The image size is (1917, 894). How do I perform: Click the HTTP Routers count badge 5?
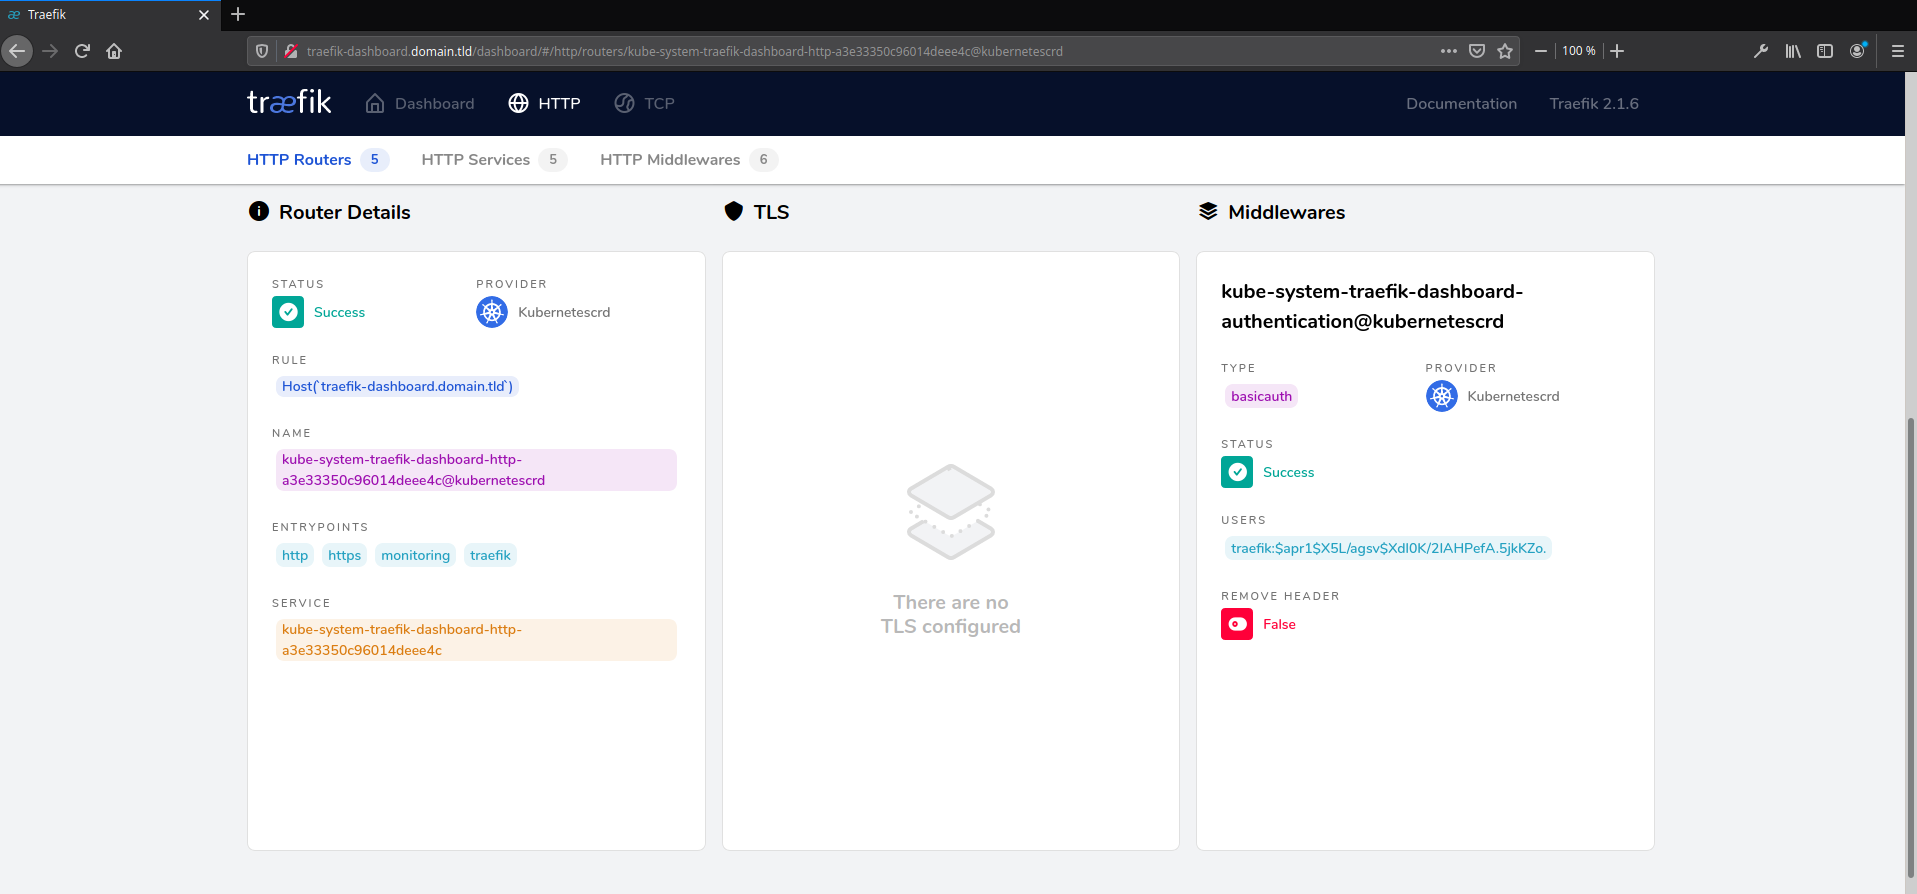(375, 159)
